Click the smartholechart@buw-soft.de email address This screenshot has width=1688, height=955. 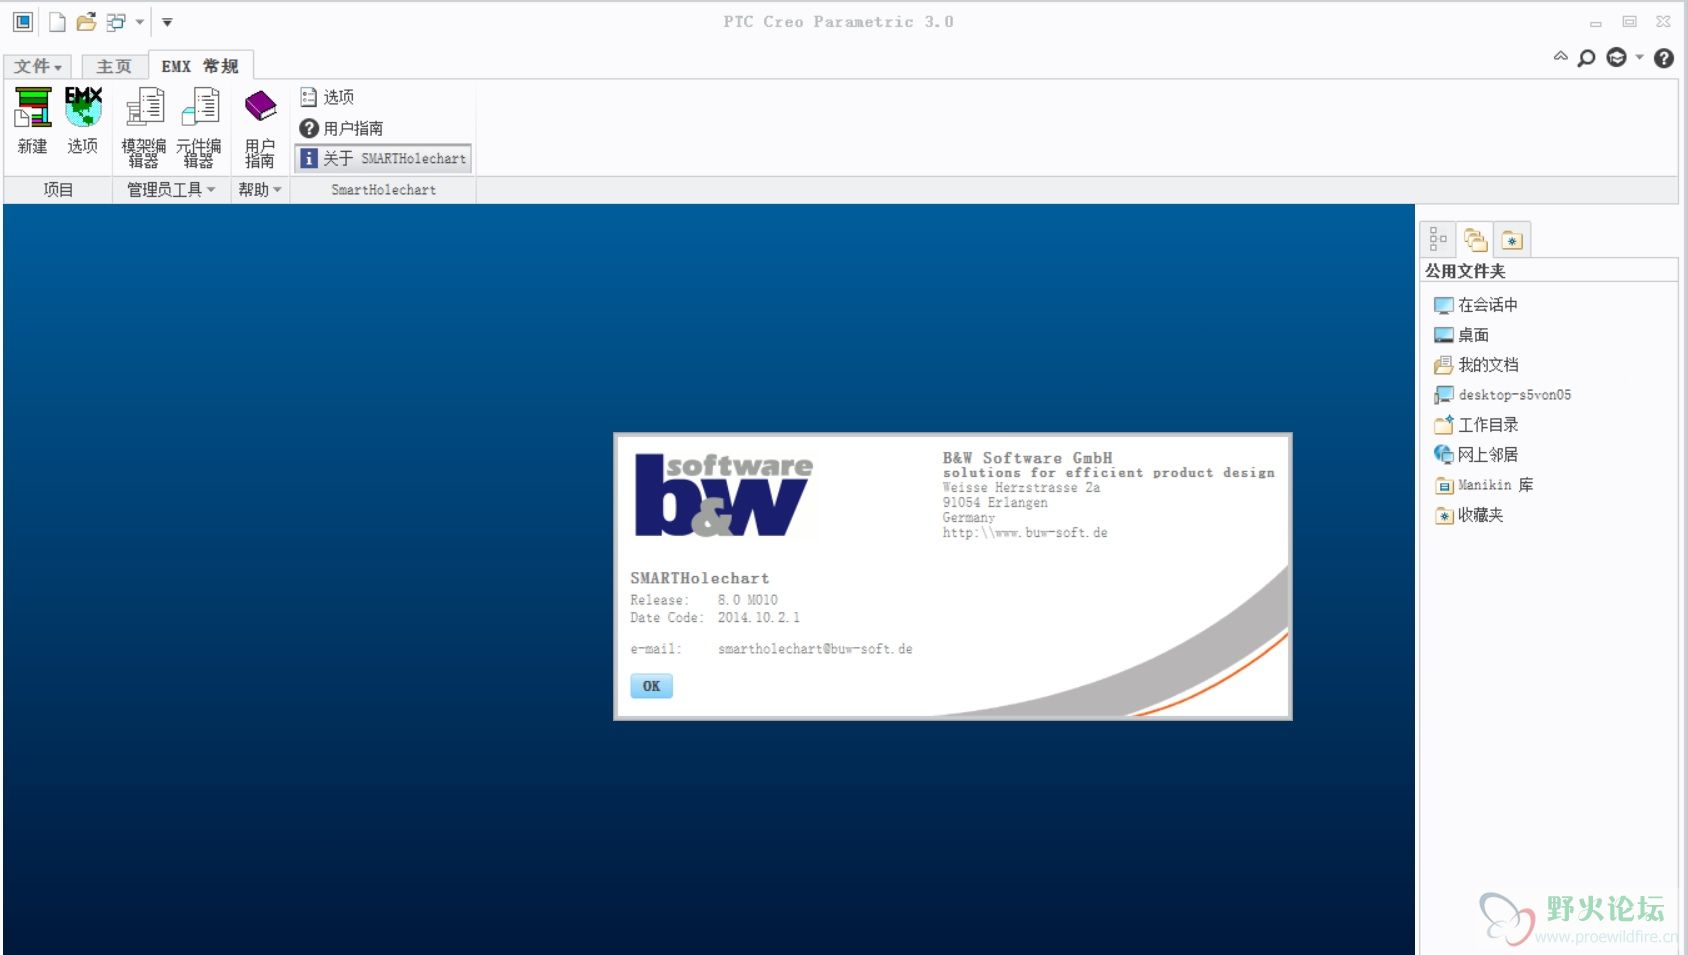click(x=815, y=649)
